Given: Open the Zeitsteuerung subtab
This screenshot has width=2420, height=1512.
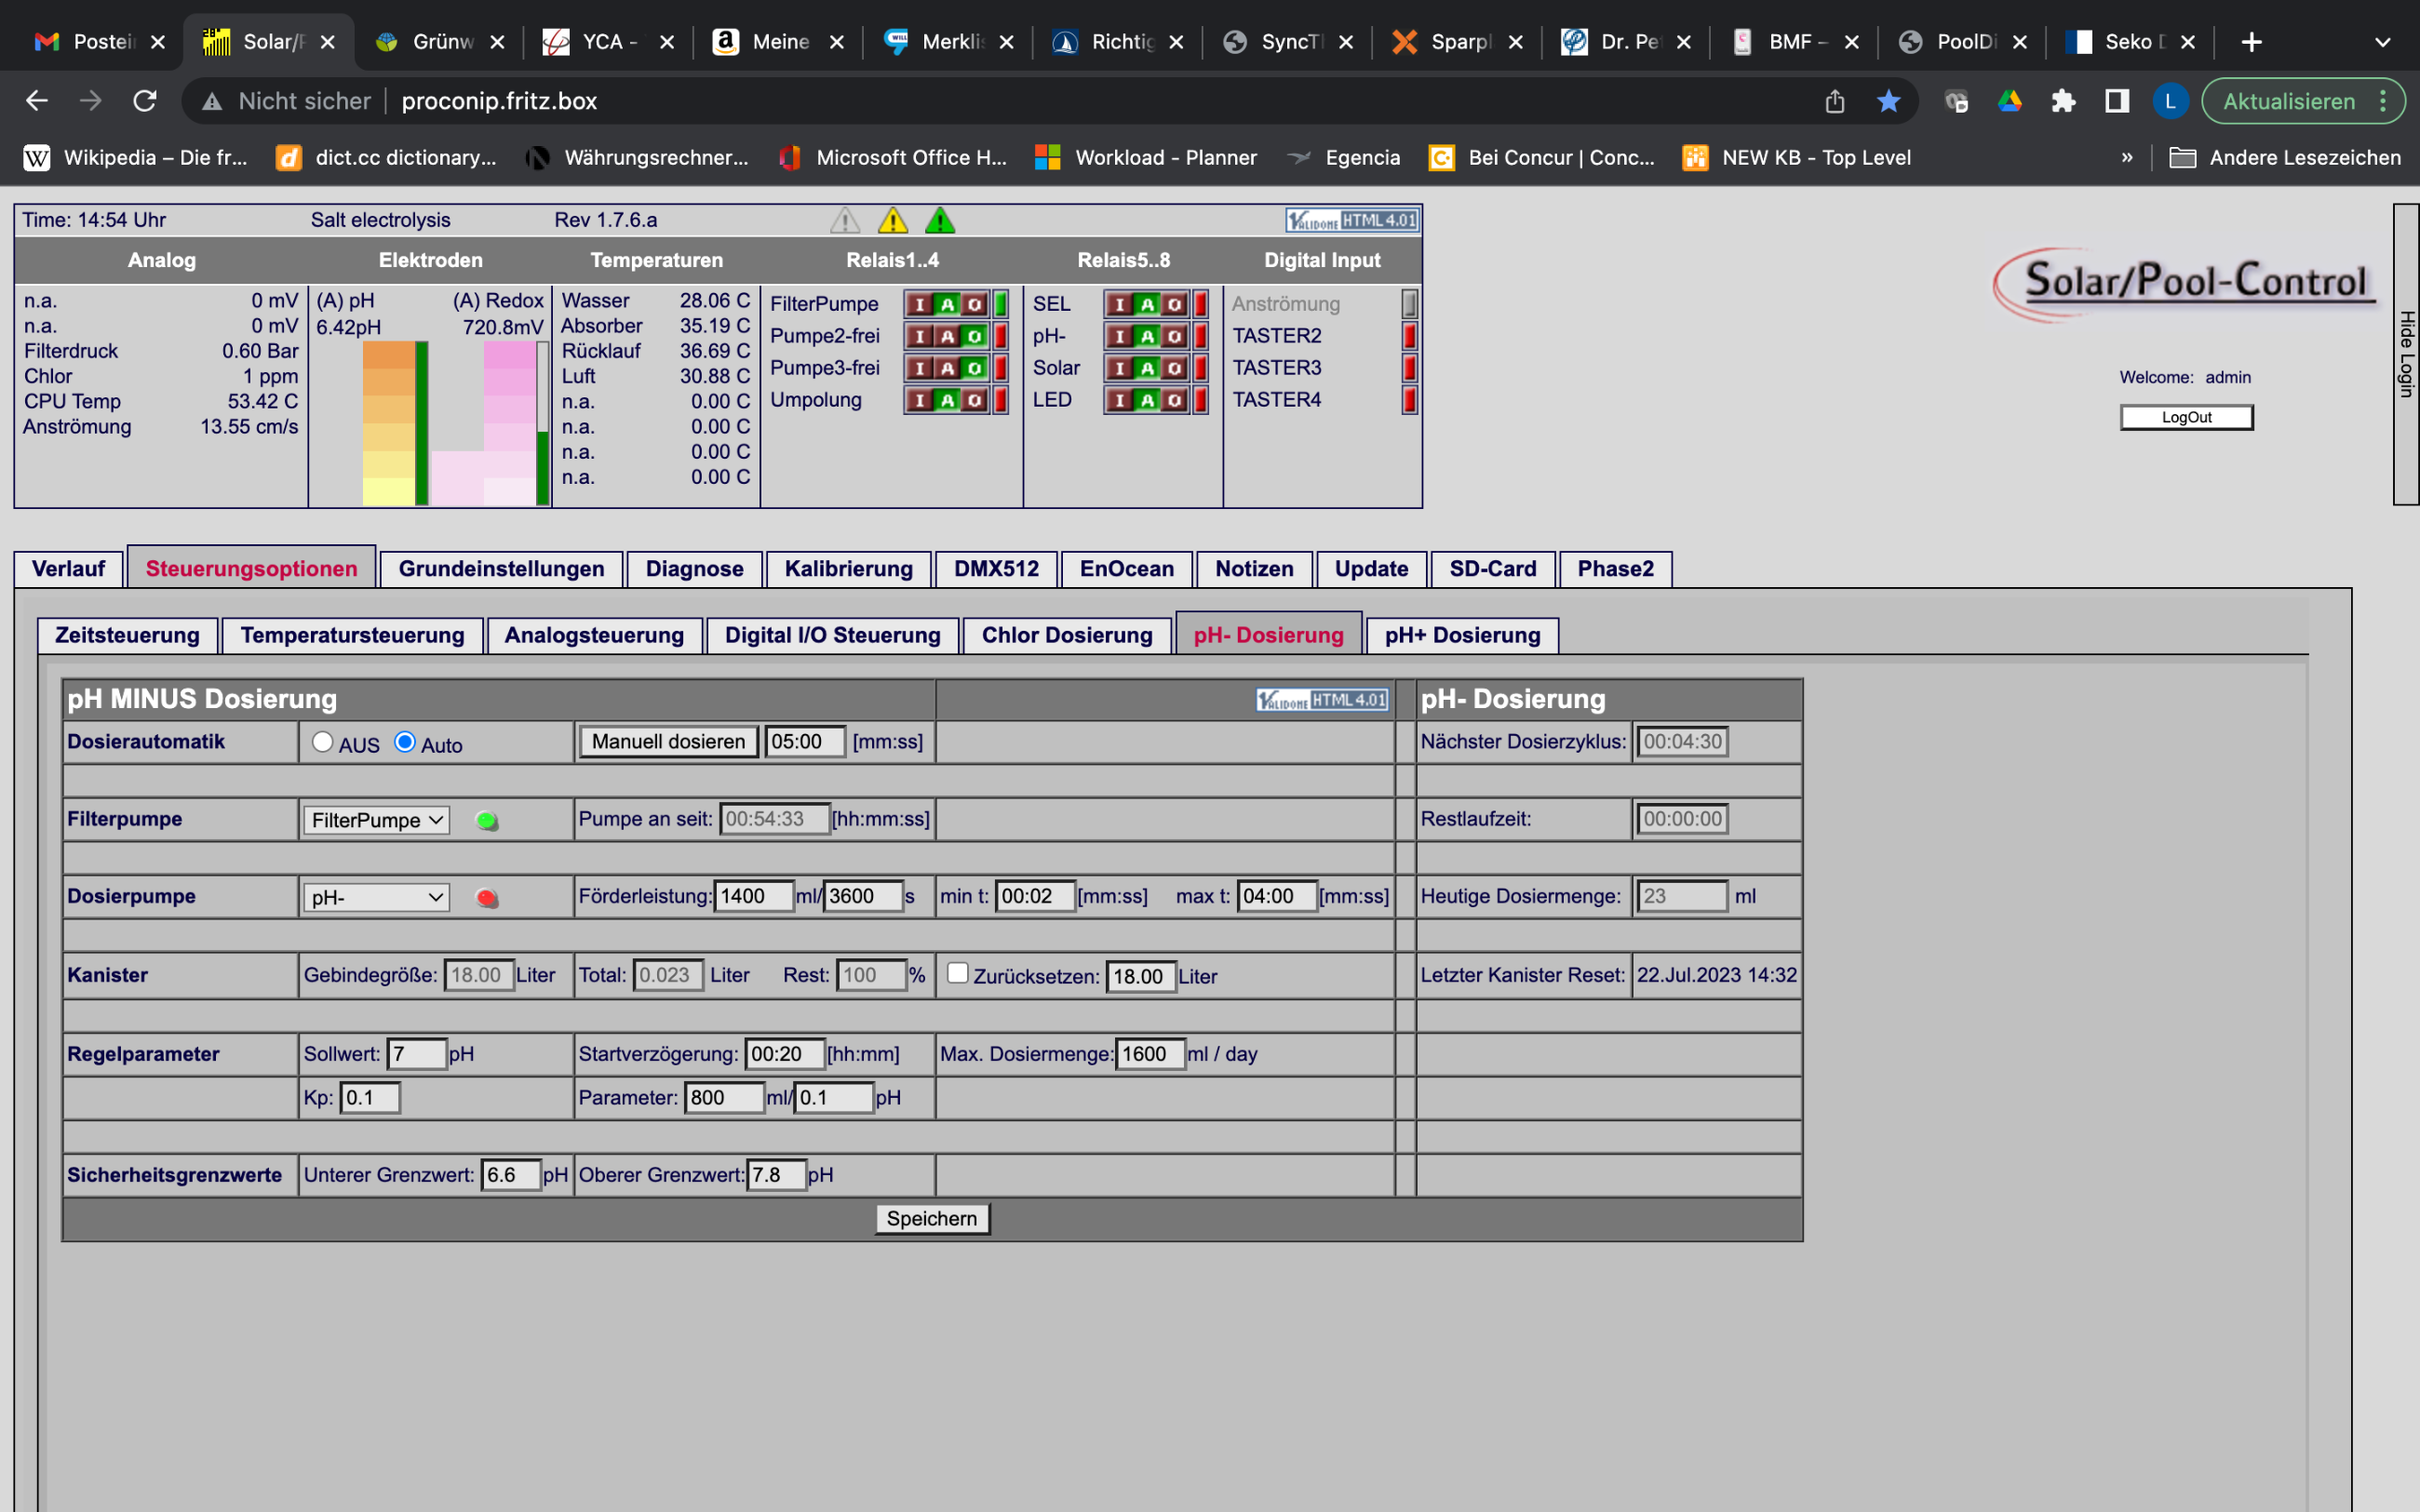Looking at the screenshot, I should 127,635.
